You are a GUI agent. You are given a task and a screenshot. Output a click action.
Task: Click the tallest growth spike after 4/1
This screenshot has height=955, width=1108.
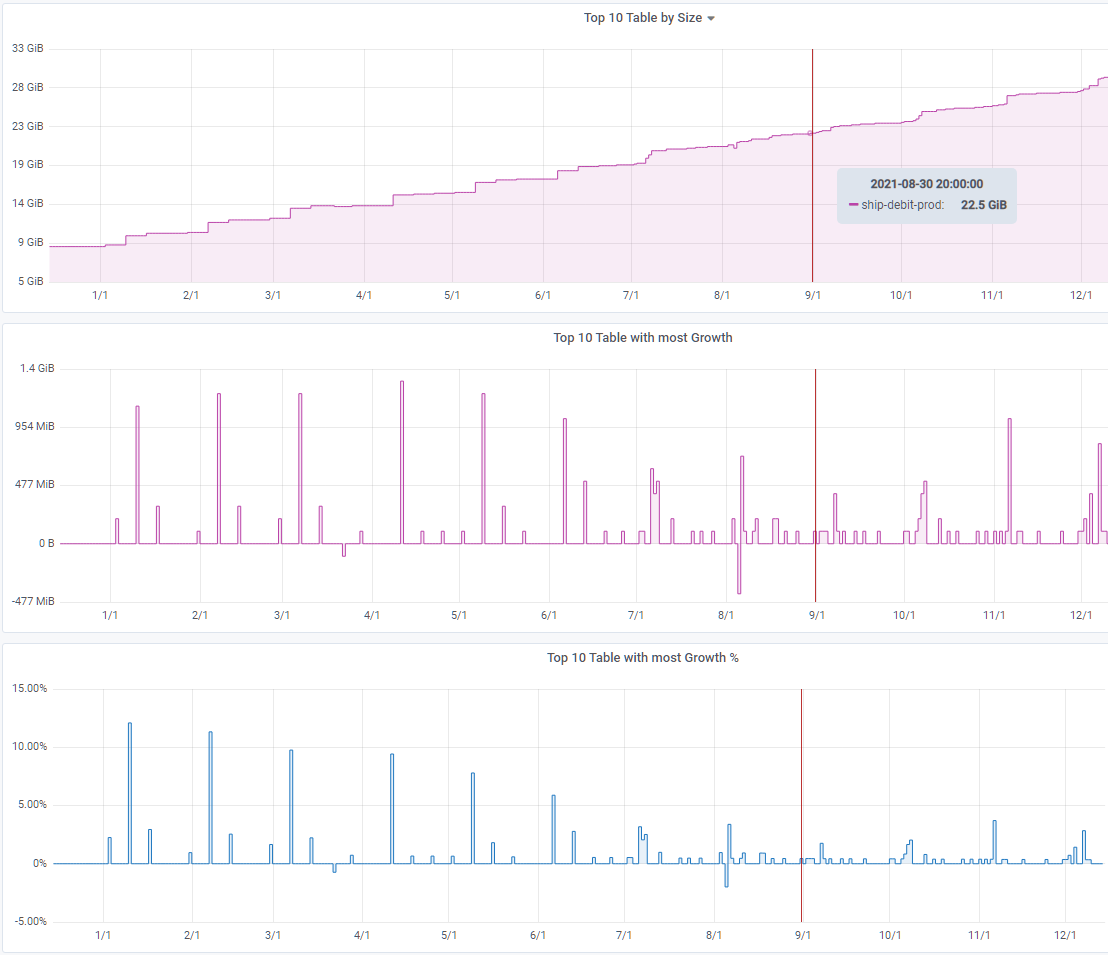tap(402, 462)
